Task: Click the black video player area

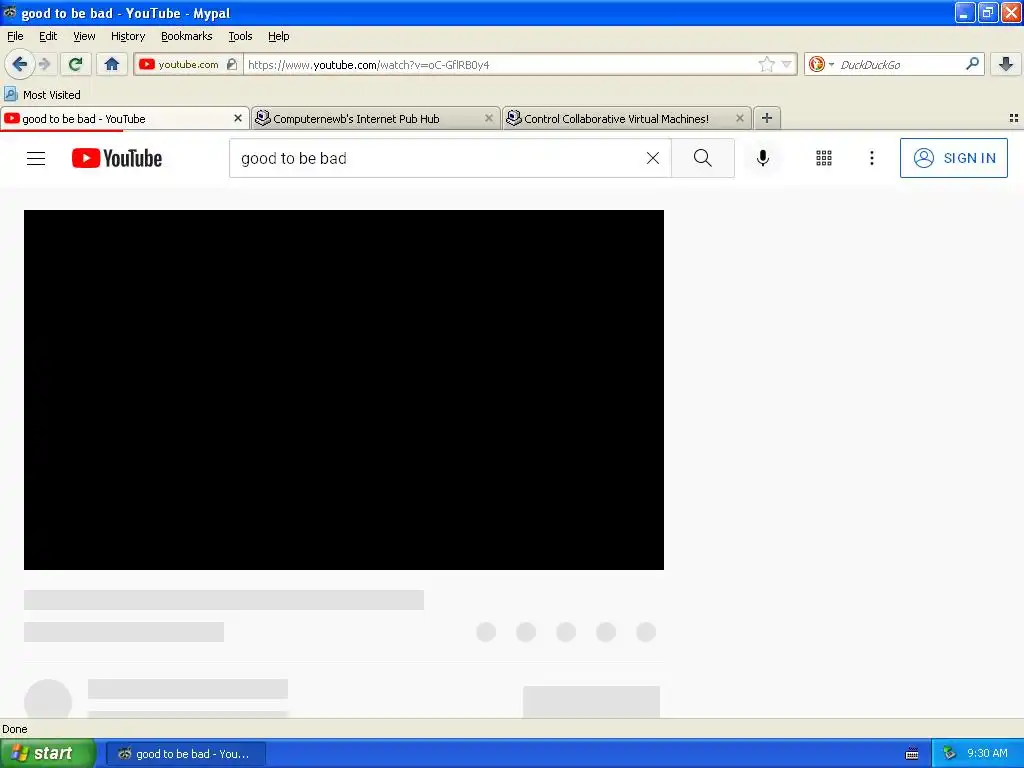Action: click(344, 390)
